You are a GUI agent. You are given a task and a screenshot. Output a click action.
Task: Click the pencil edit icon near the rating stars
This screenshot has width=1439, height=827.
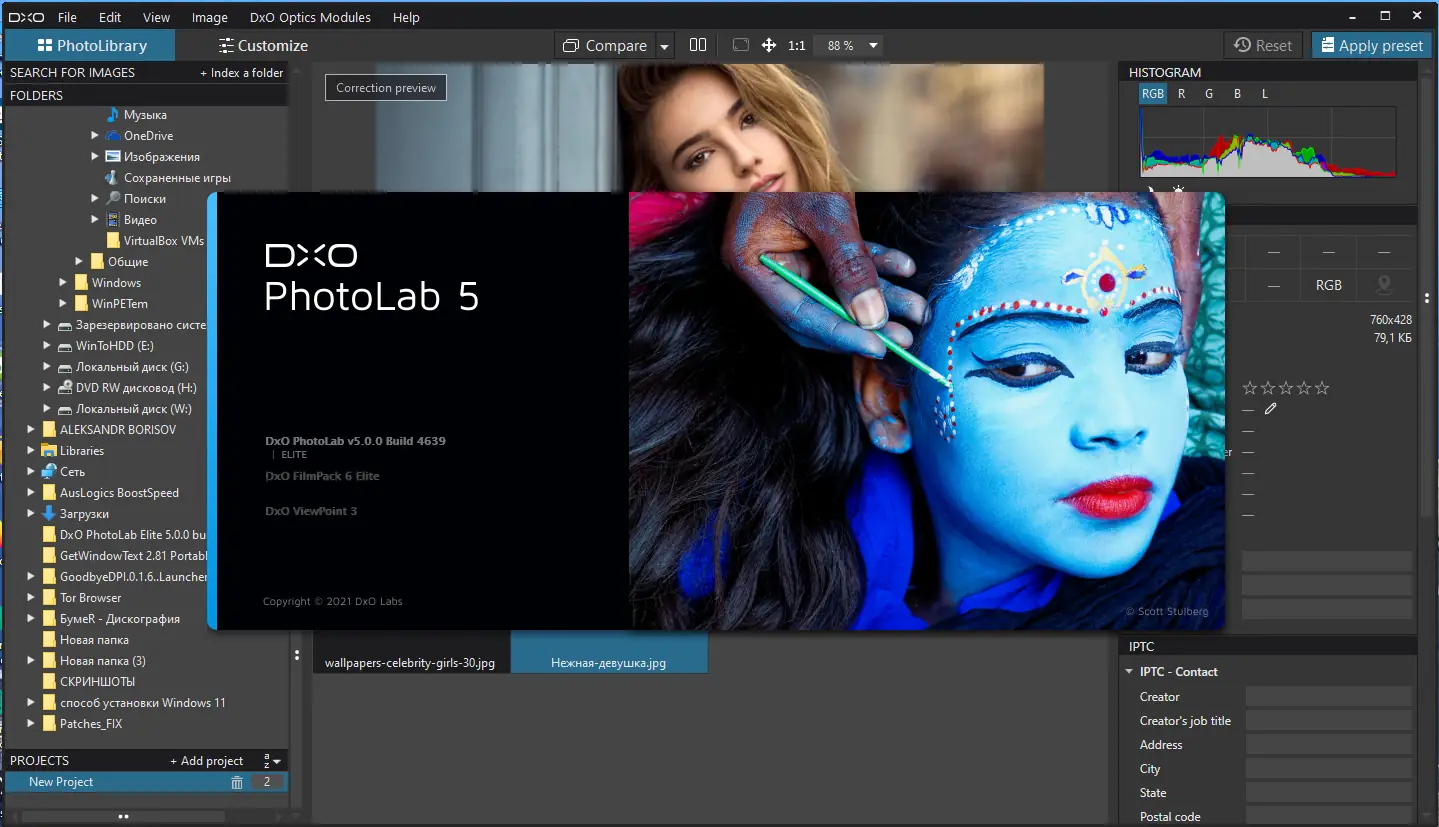pos(1270,408)
